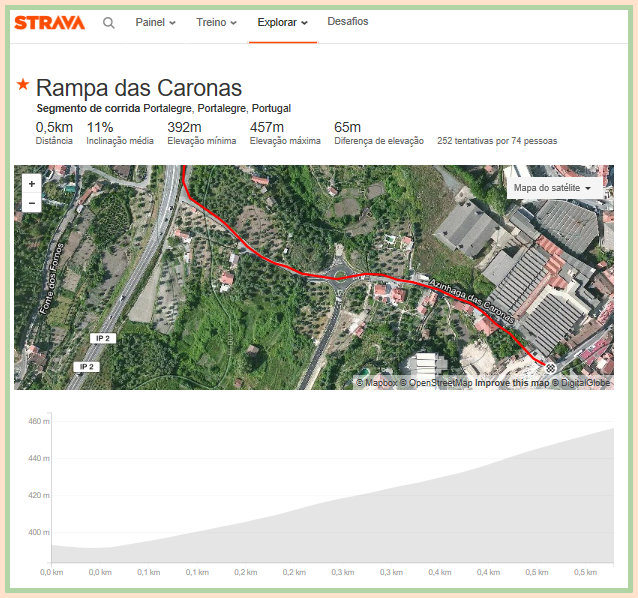Expand the Treino menu
Image resolution: width=638 pixels, height=598 pixels.
[x=216, y=22]
